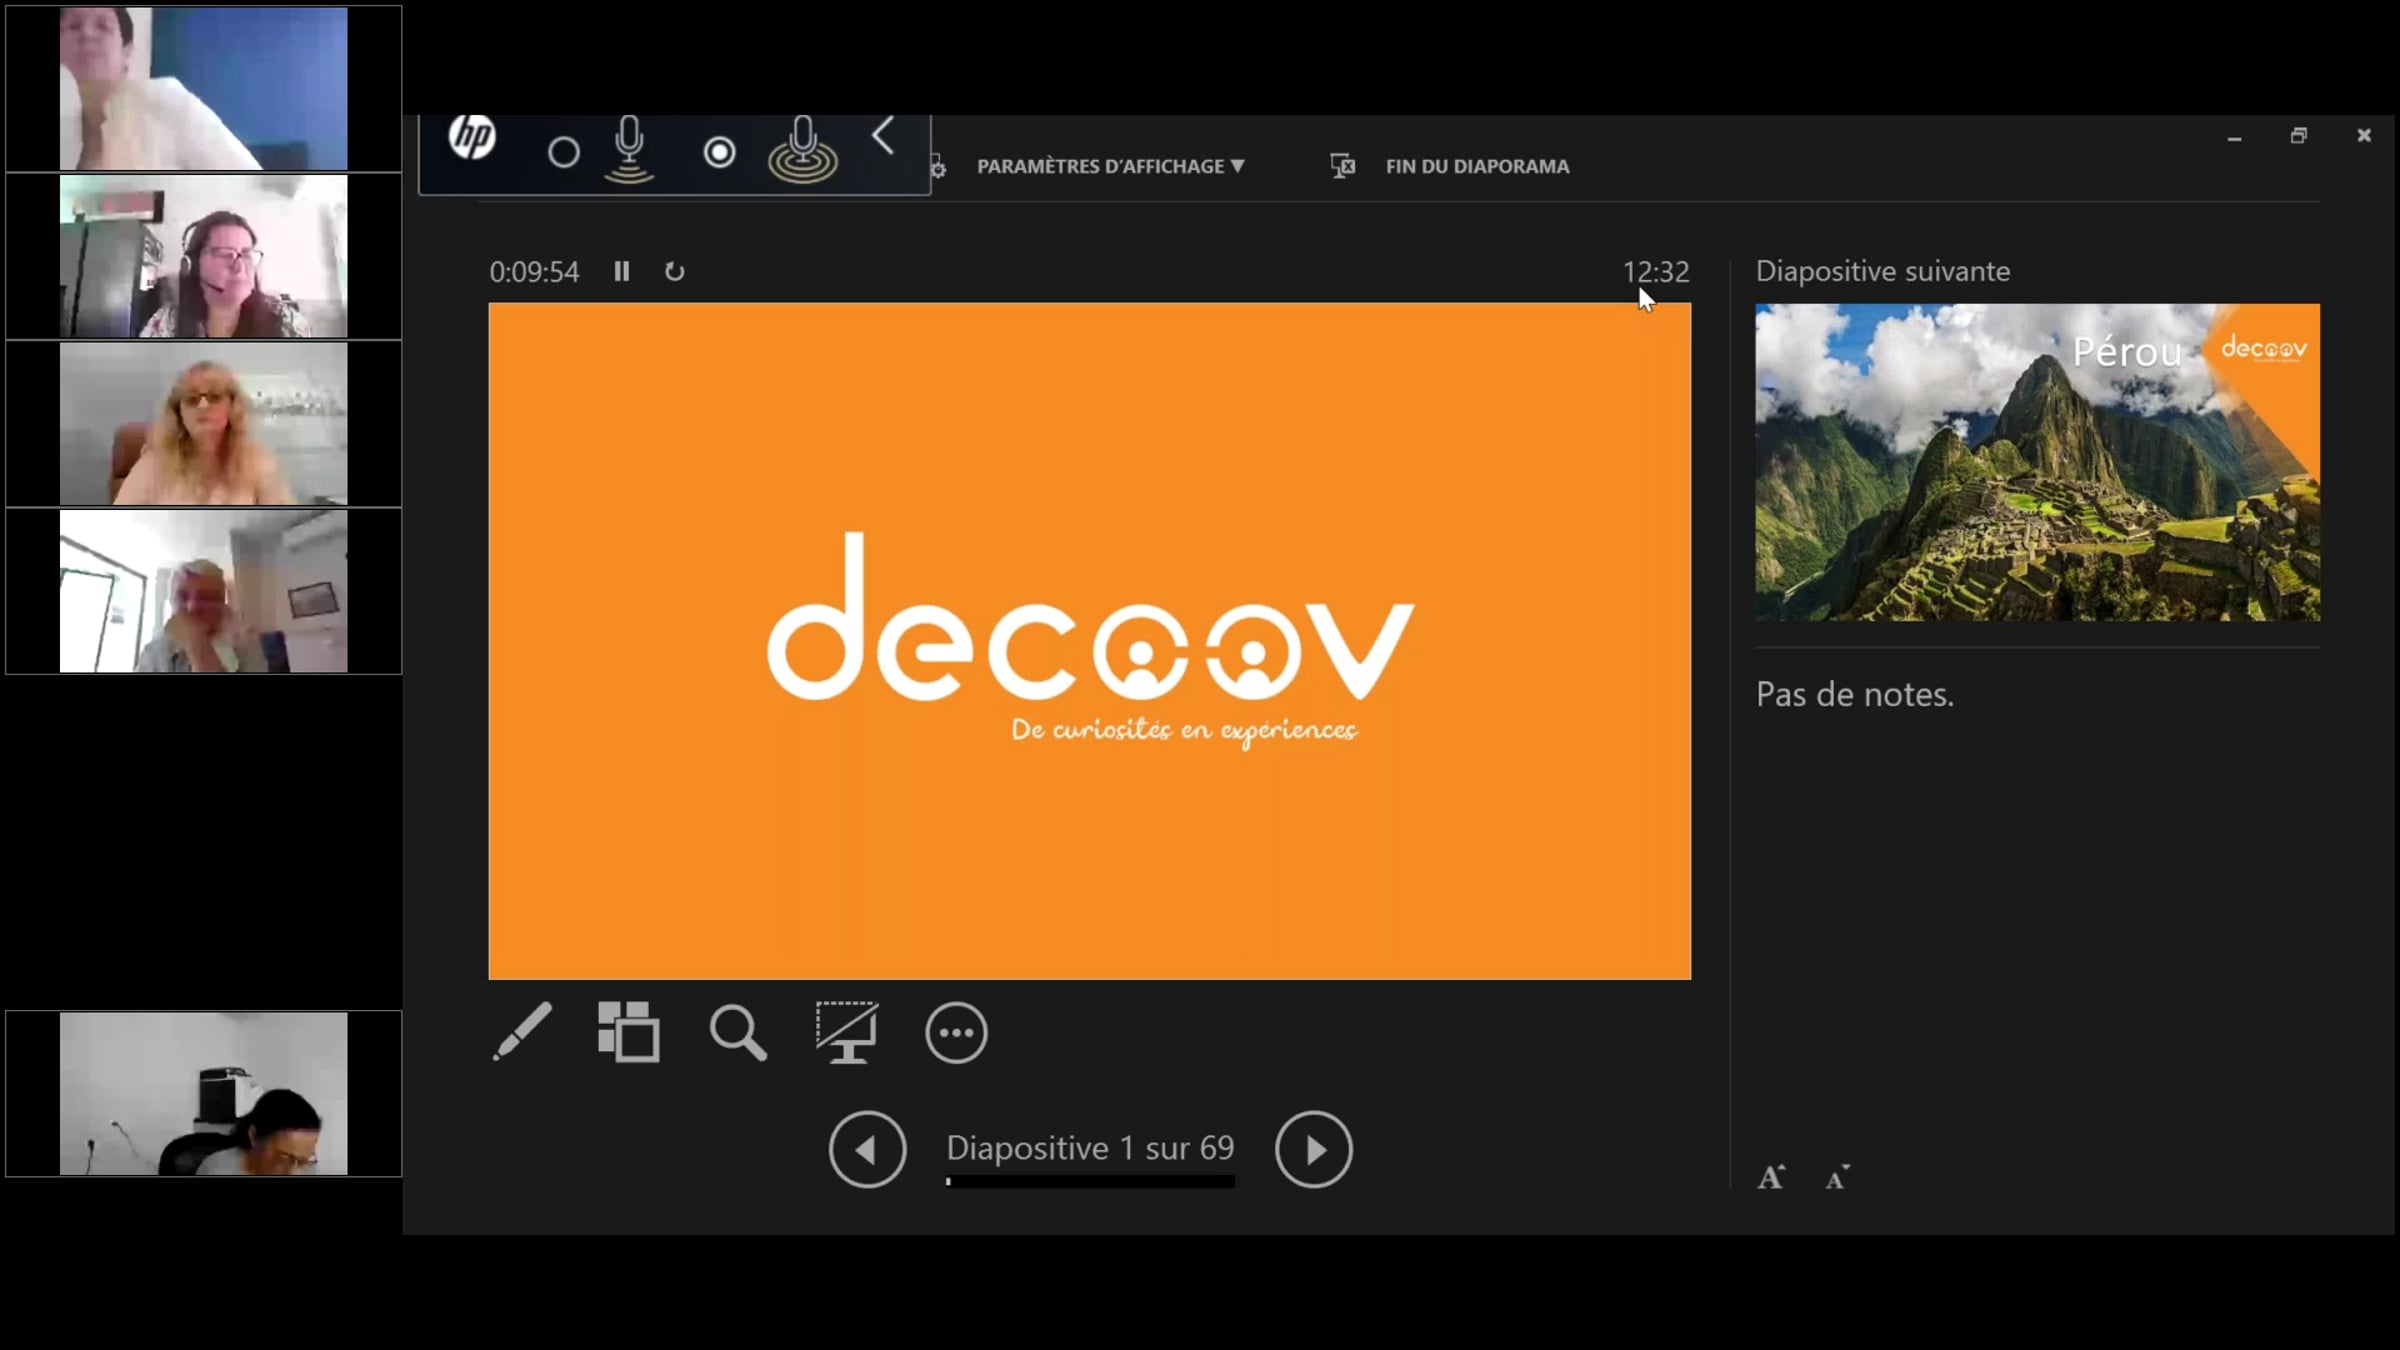Click the HP logo in overlay bar
Viewport: 2400px width, 1350px height.
coord(472,136)
